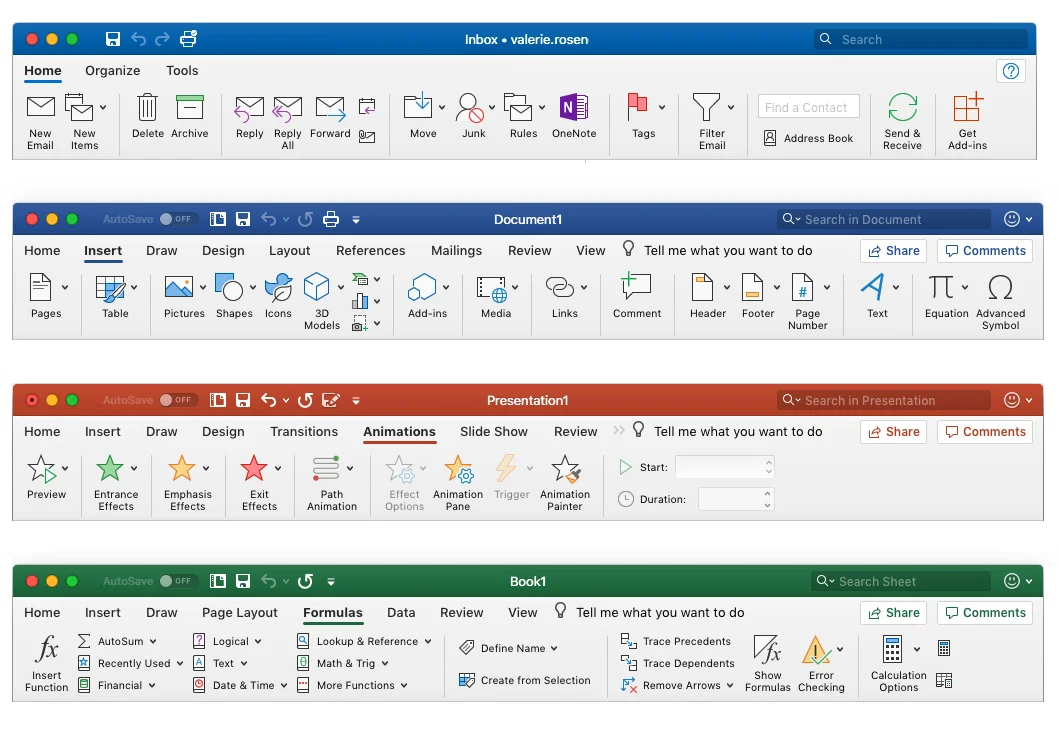Click Advanced Symbol in Word
The image size is (1059, 733).
click(1000, 301)
